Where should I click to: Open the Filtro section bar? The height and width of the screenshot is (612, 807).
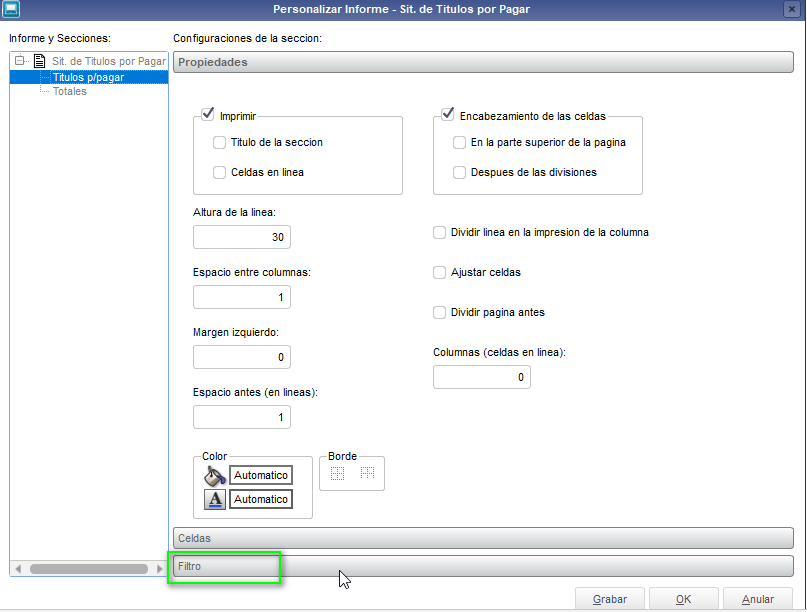pos(483,566)
